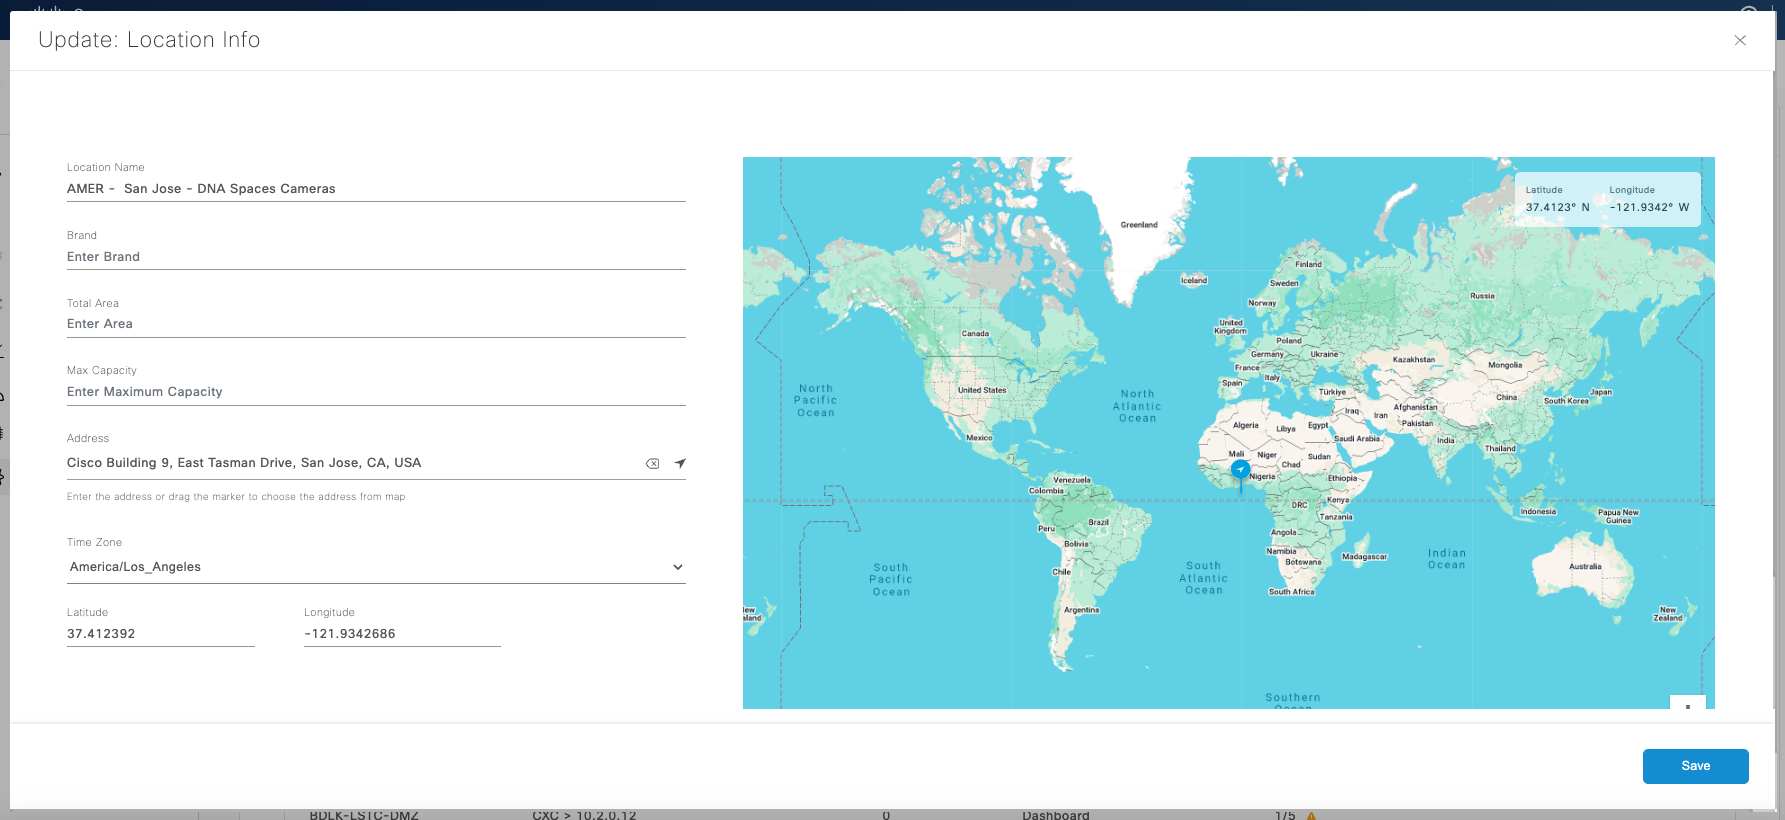
Task: Click Brazil on the world map
Action: tap(1098, 522)
